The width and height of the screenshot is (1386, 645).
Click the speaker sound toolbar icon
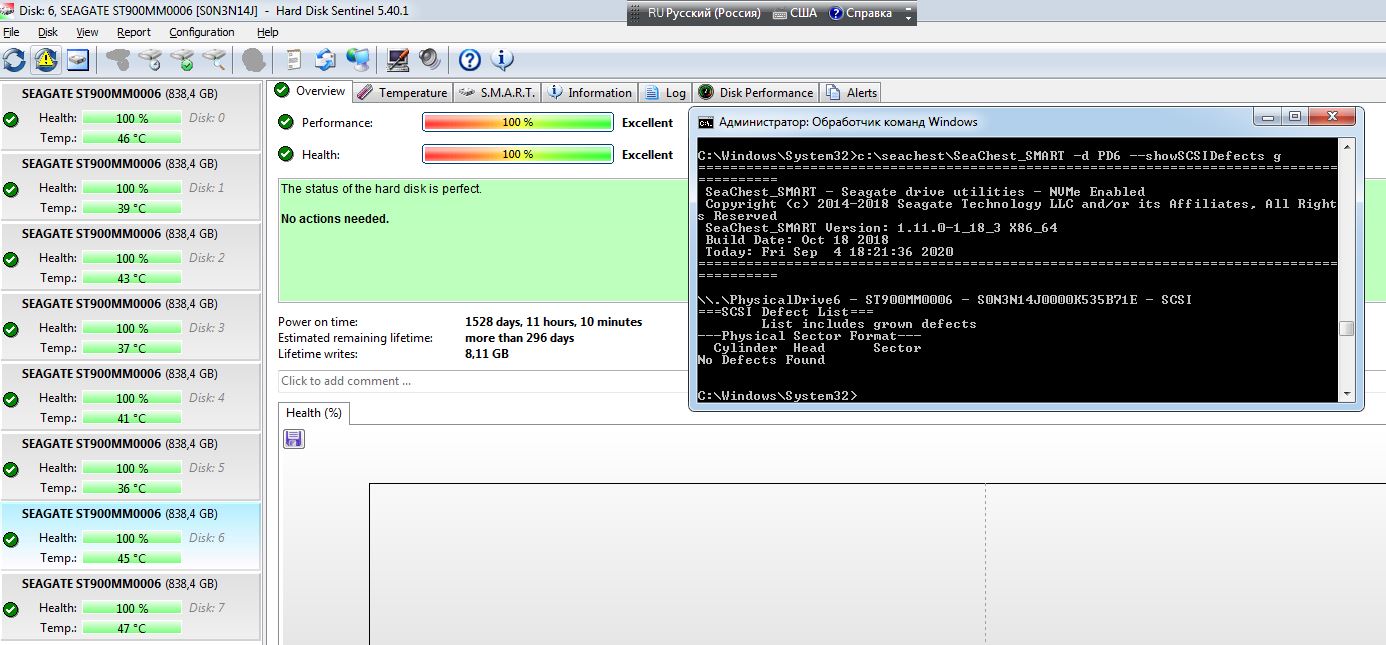pyautogui.click(x=430, y=60)
